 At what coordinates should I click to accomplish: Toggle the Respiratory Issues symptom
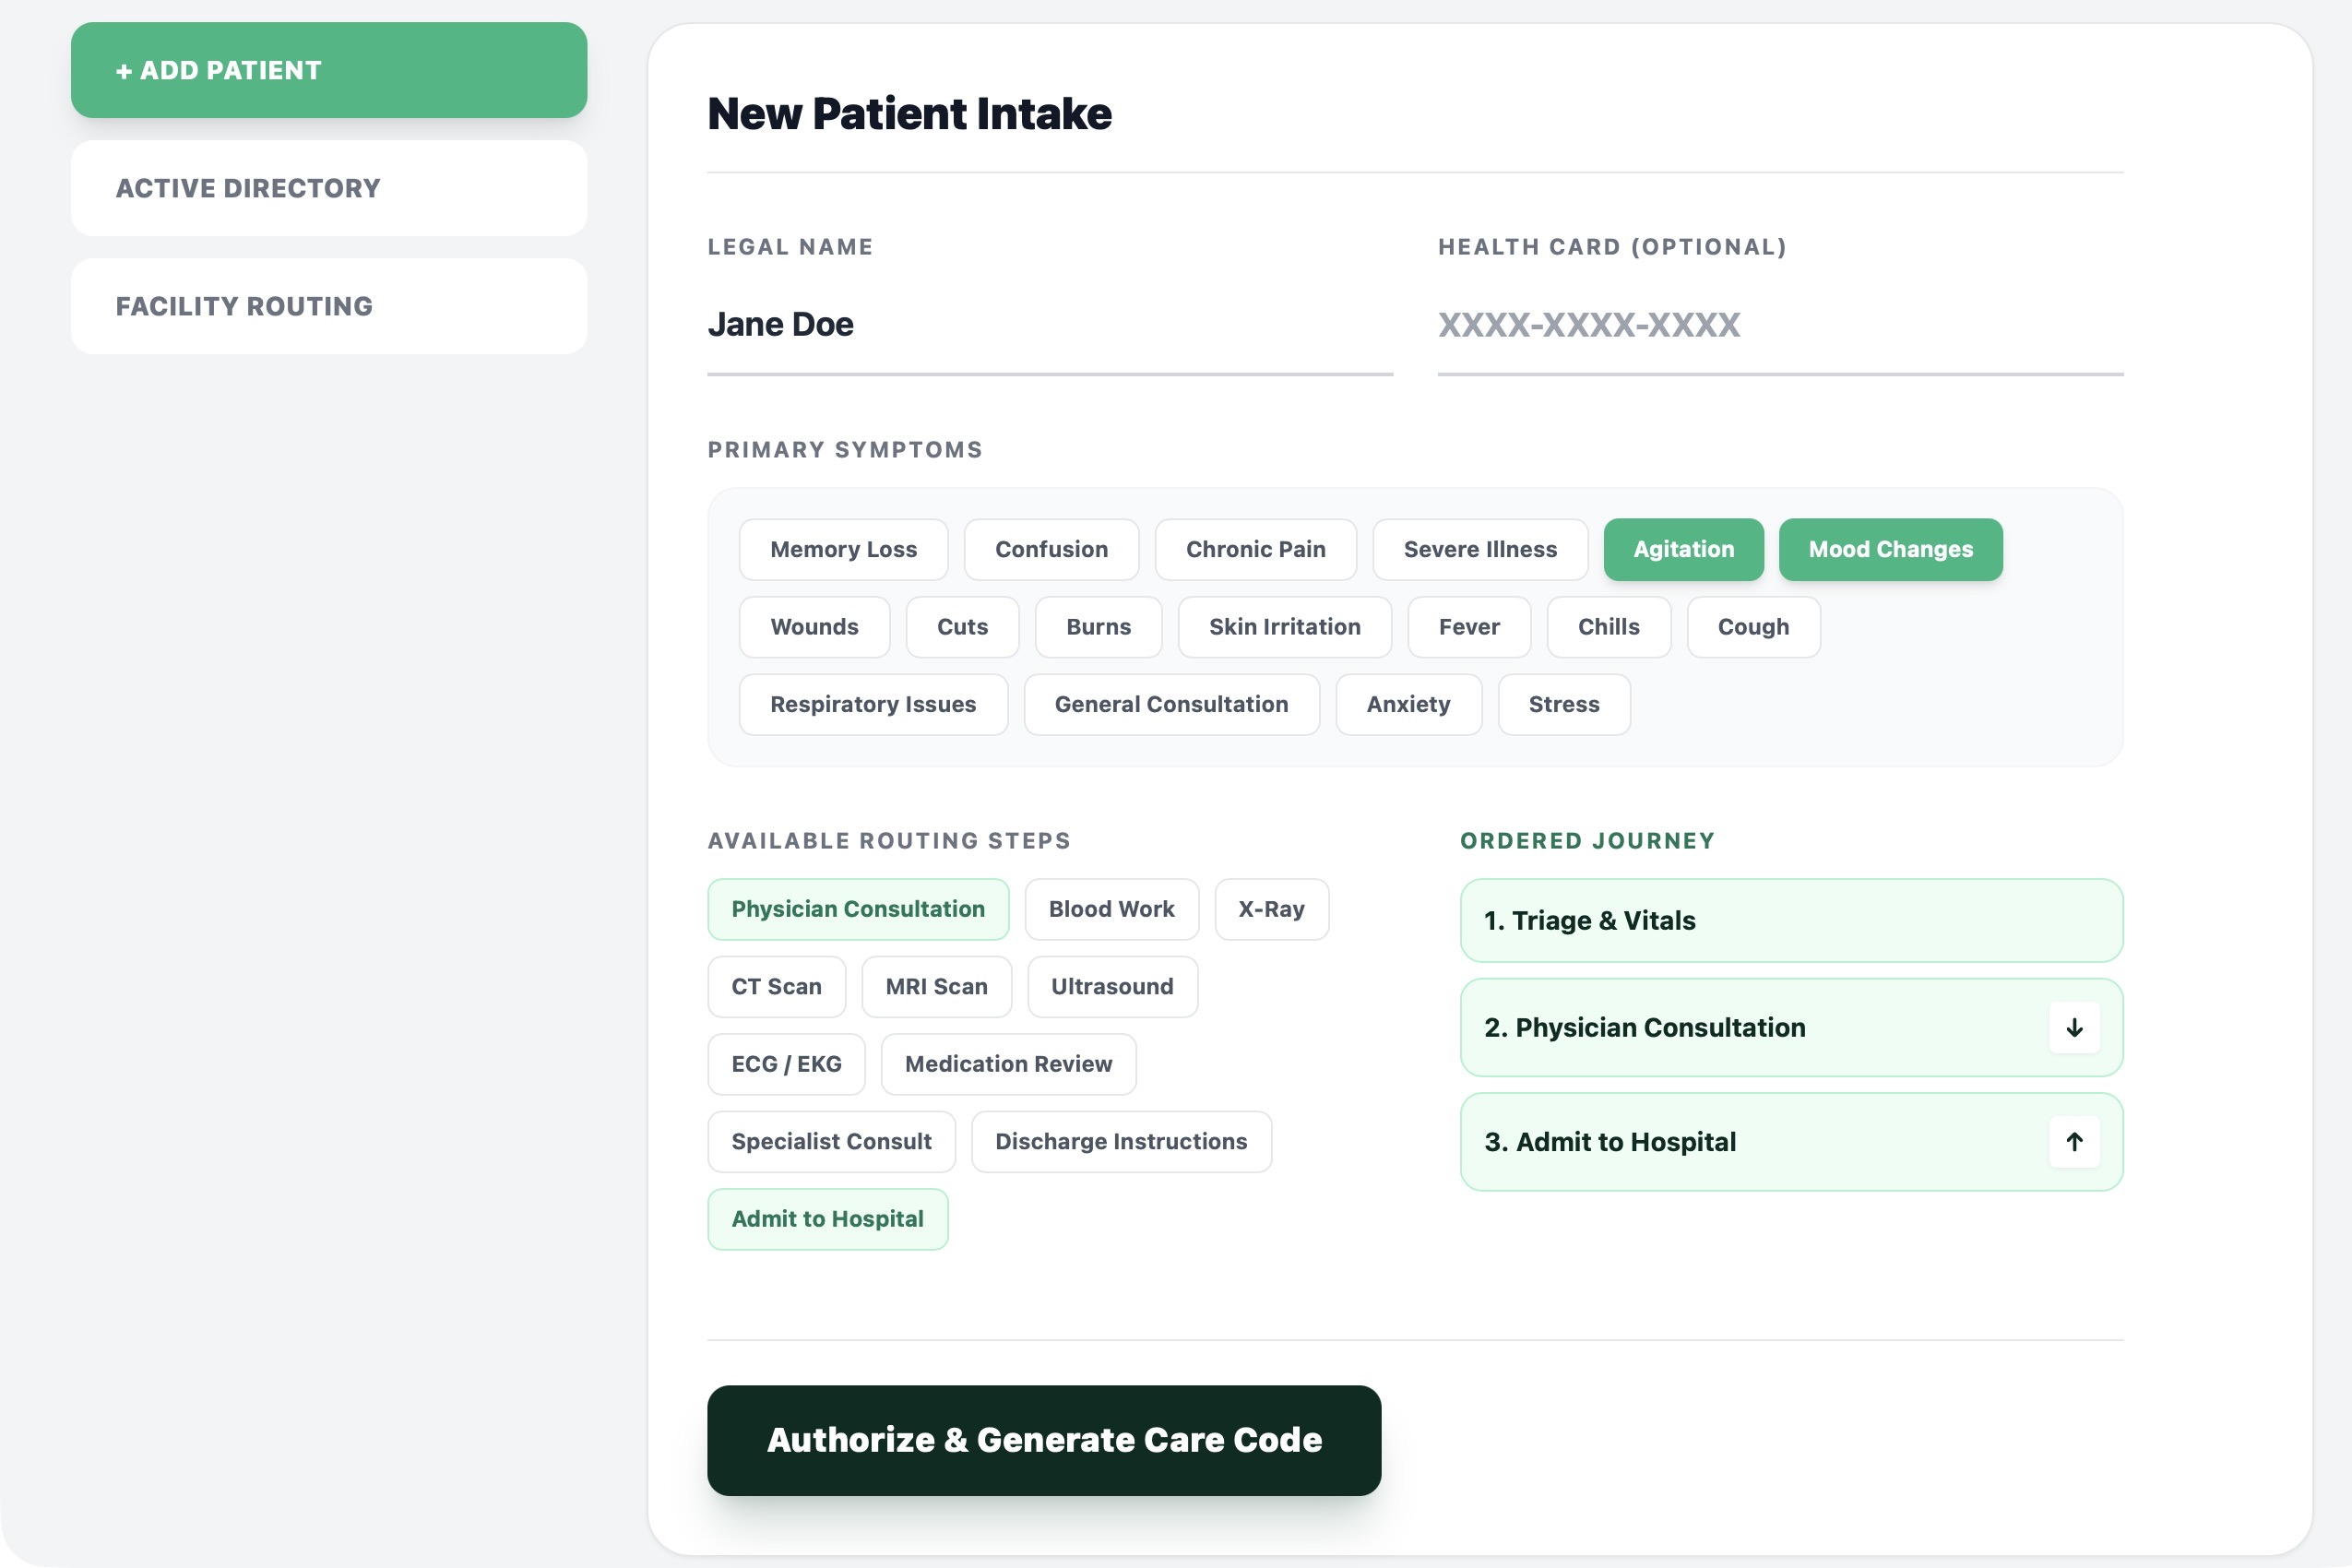click(x=872, y=704)
